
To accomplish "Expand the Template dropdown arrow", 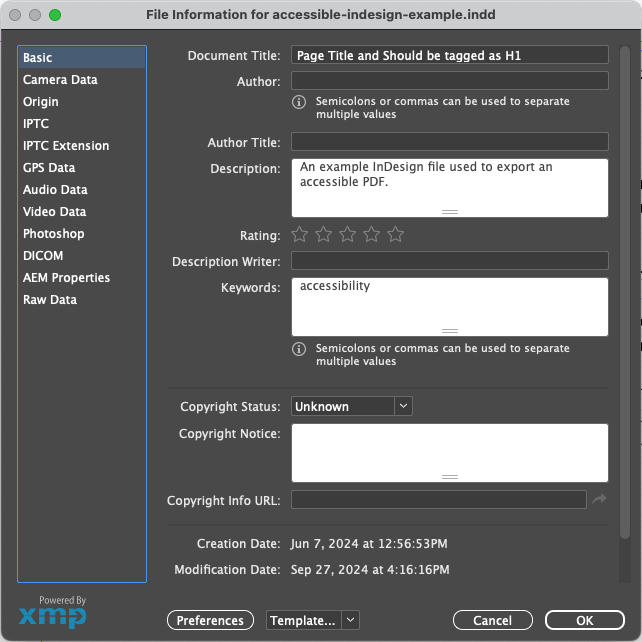I will pyautogui.click(x=350, y=620).
